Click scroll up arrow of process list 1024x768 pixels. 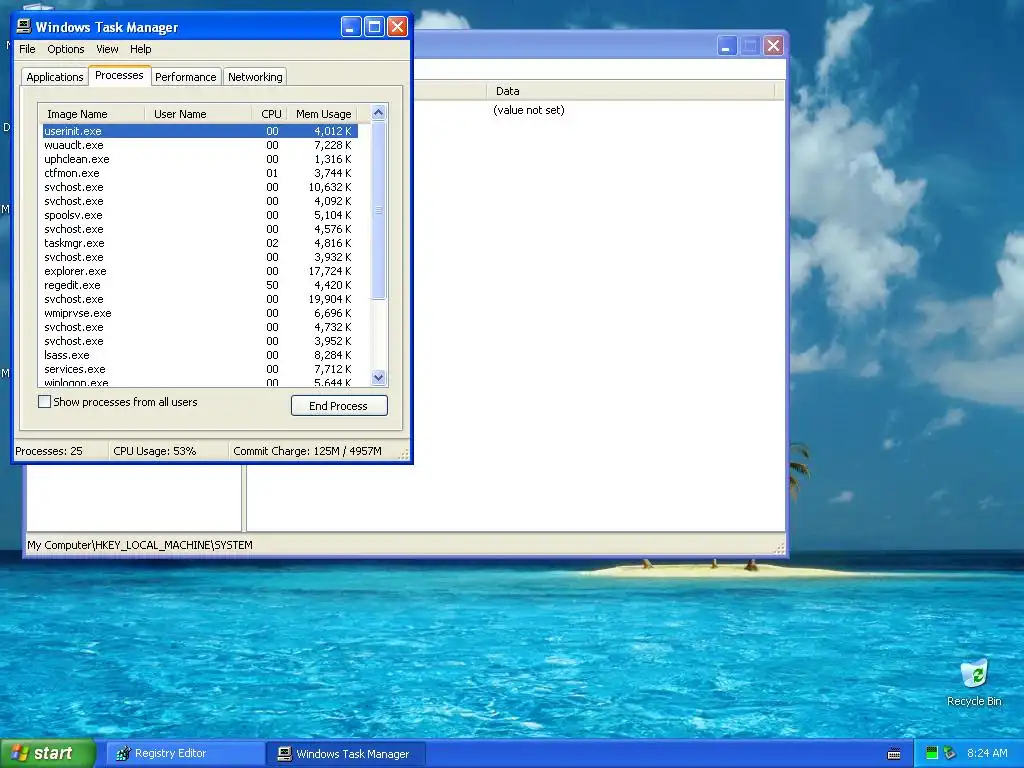378,112
